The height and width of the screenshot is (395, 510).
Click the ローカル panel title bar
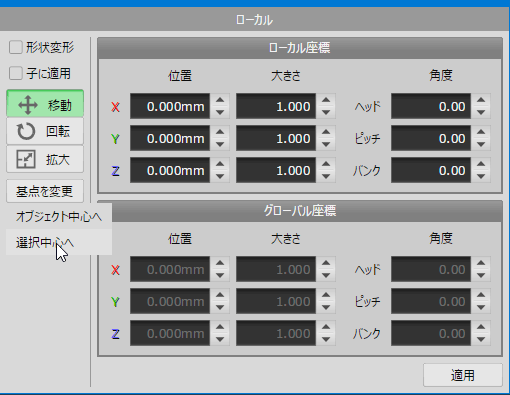point(255,20)
